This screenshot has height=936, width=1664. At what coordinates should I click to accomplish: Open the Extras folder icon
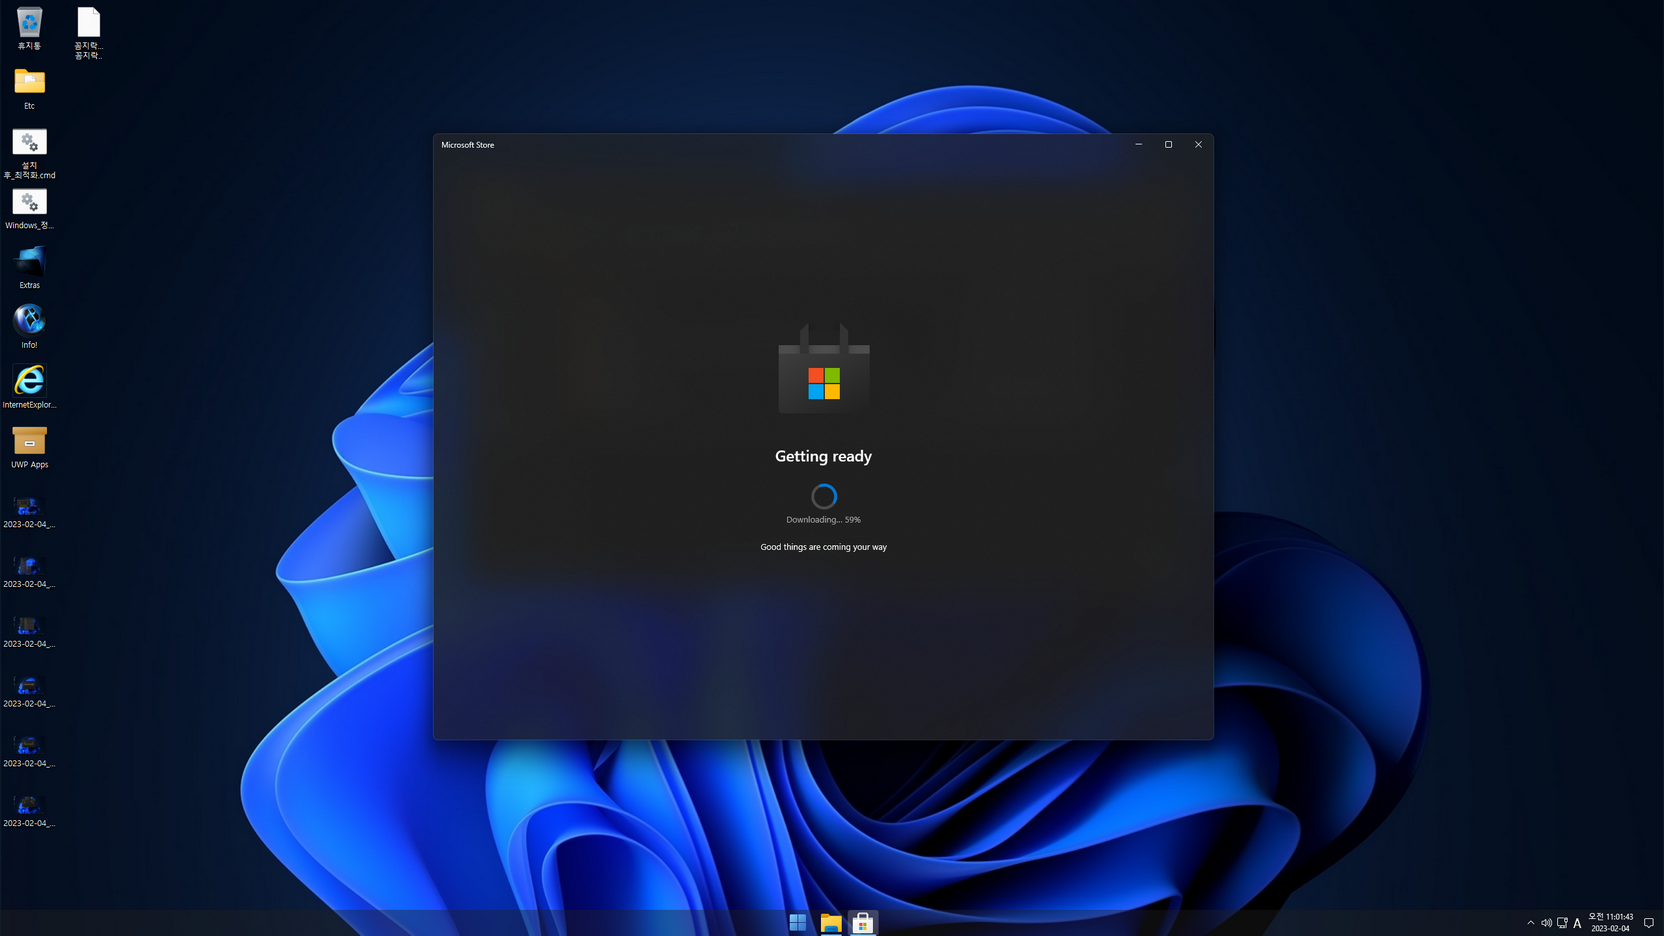(x=29, y=268)
